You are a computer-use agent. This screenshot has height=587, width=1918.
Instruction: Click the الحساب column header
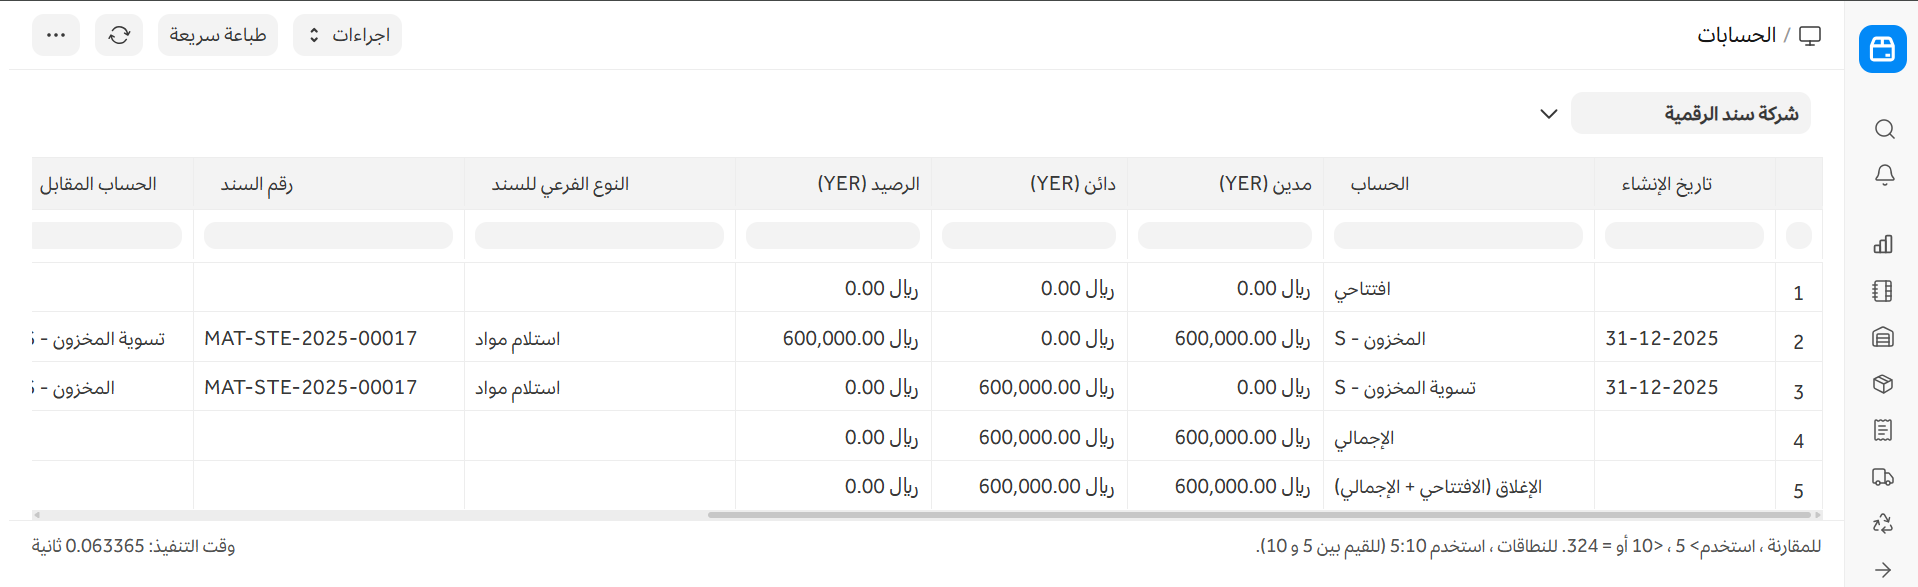(1379, 184)
